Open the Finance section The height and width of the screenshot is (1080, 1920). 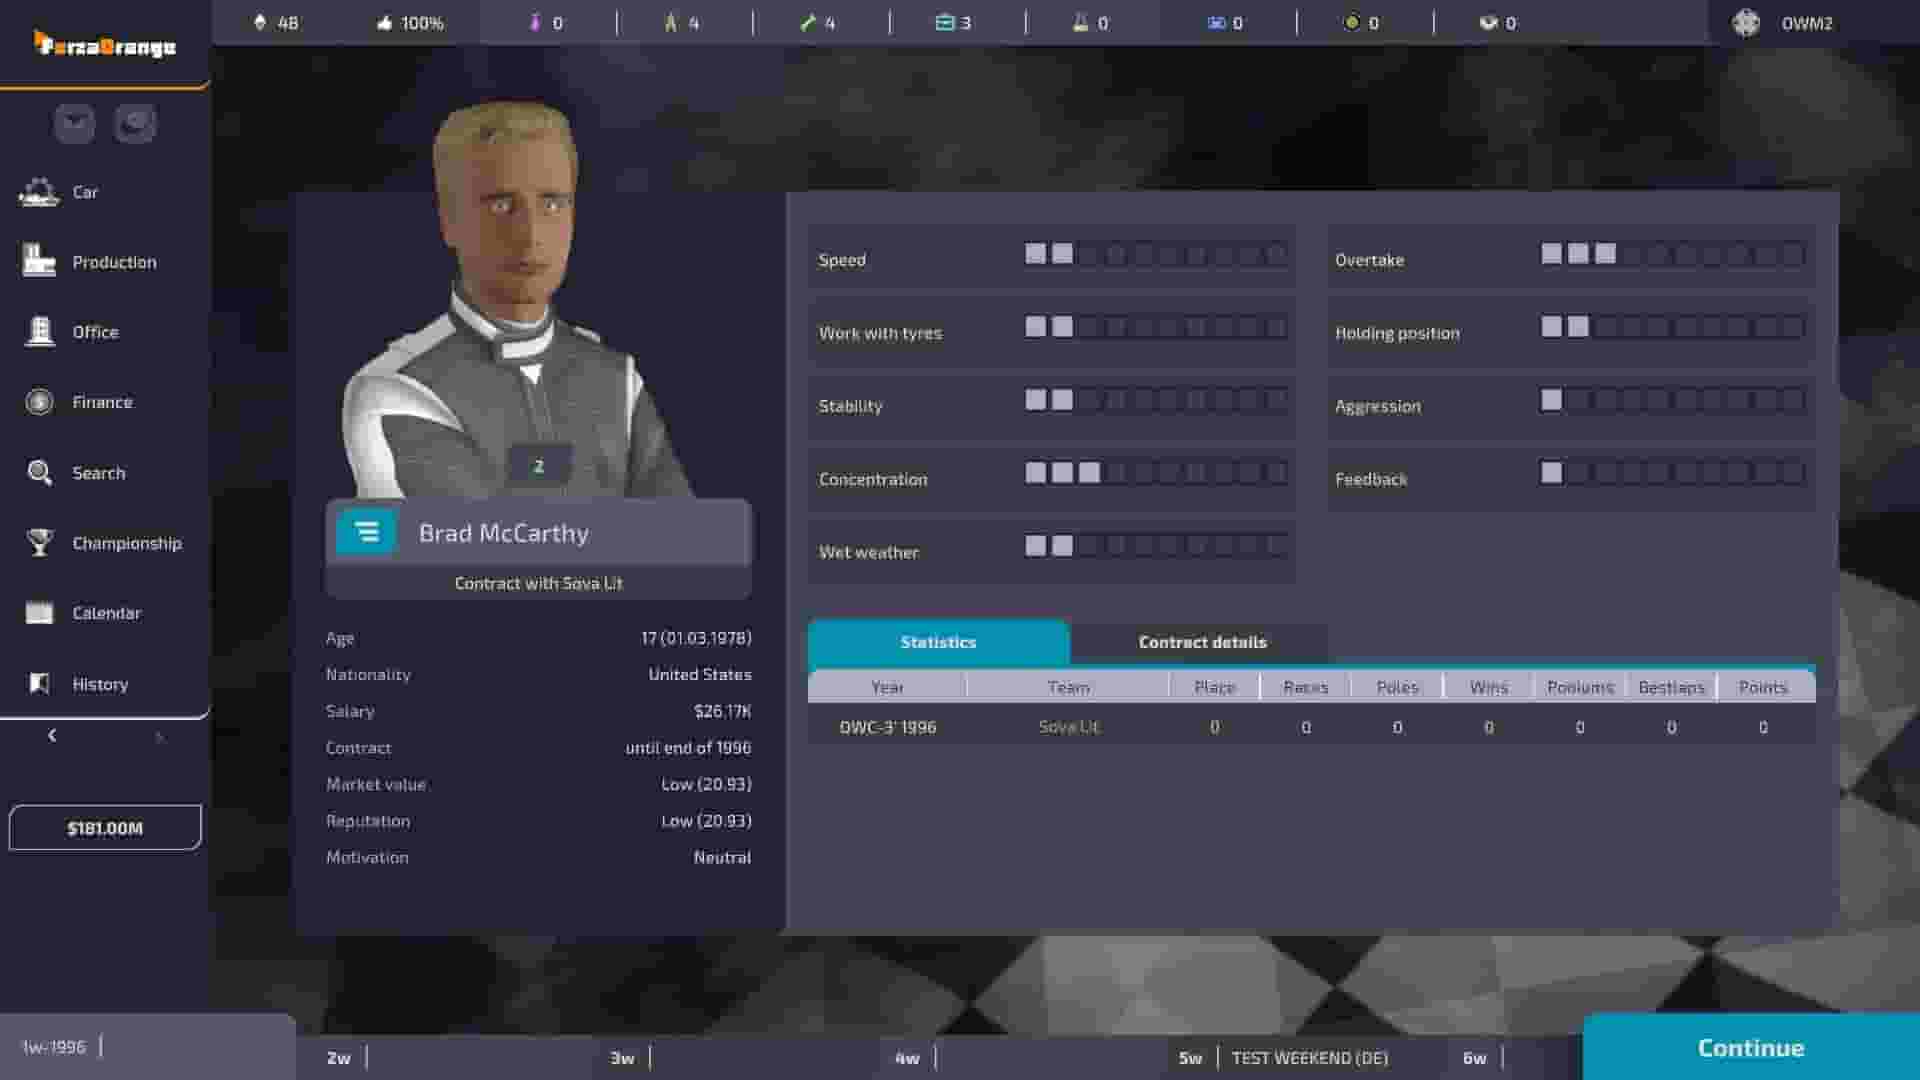point(101,402)
